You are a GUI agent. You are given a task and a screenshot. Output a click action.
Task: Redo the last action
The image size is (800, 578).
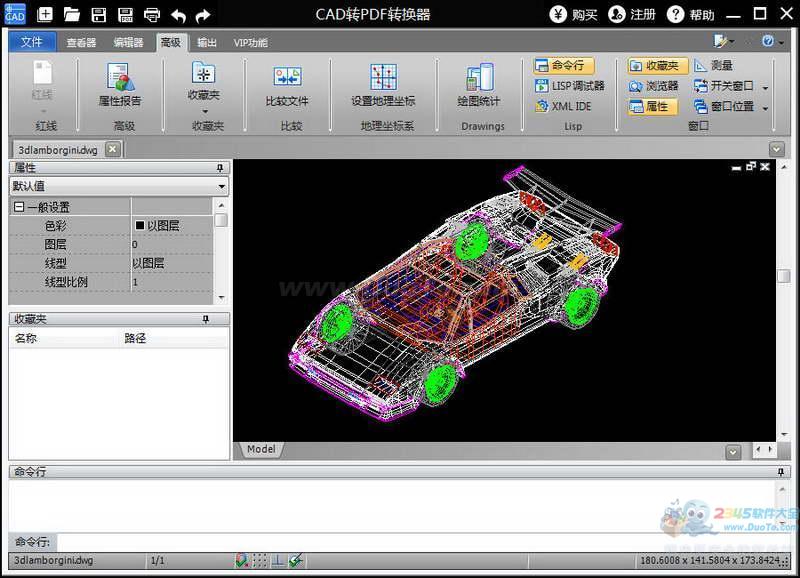pyautogui.click(x=203, y=15)
